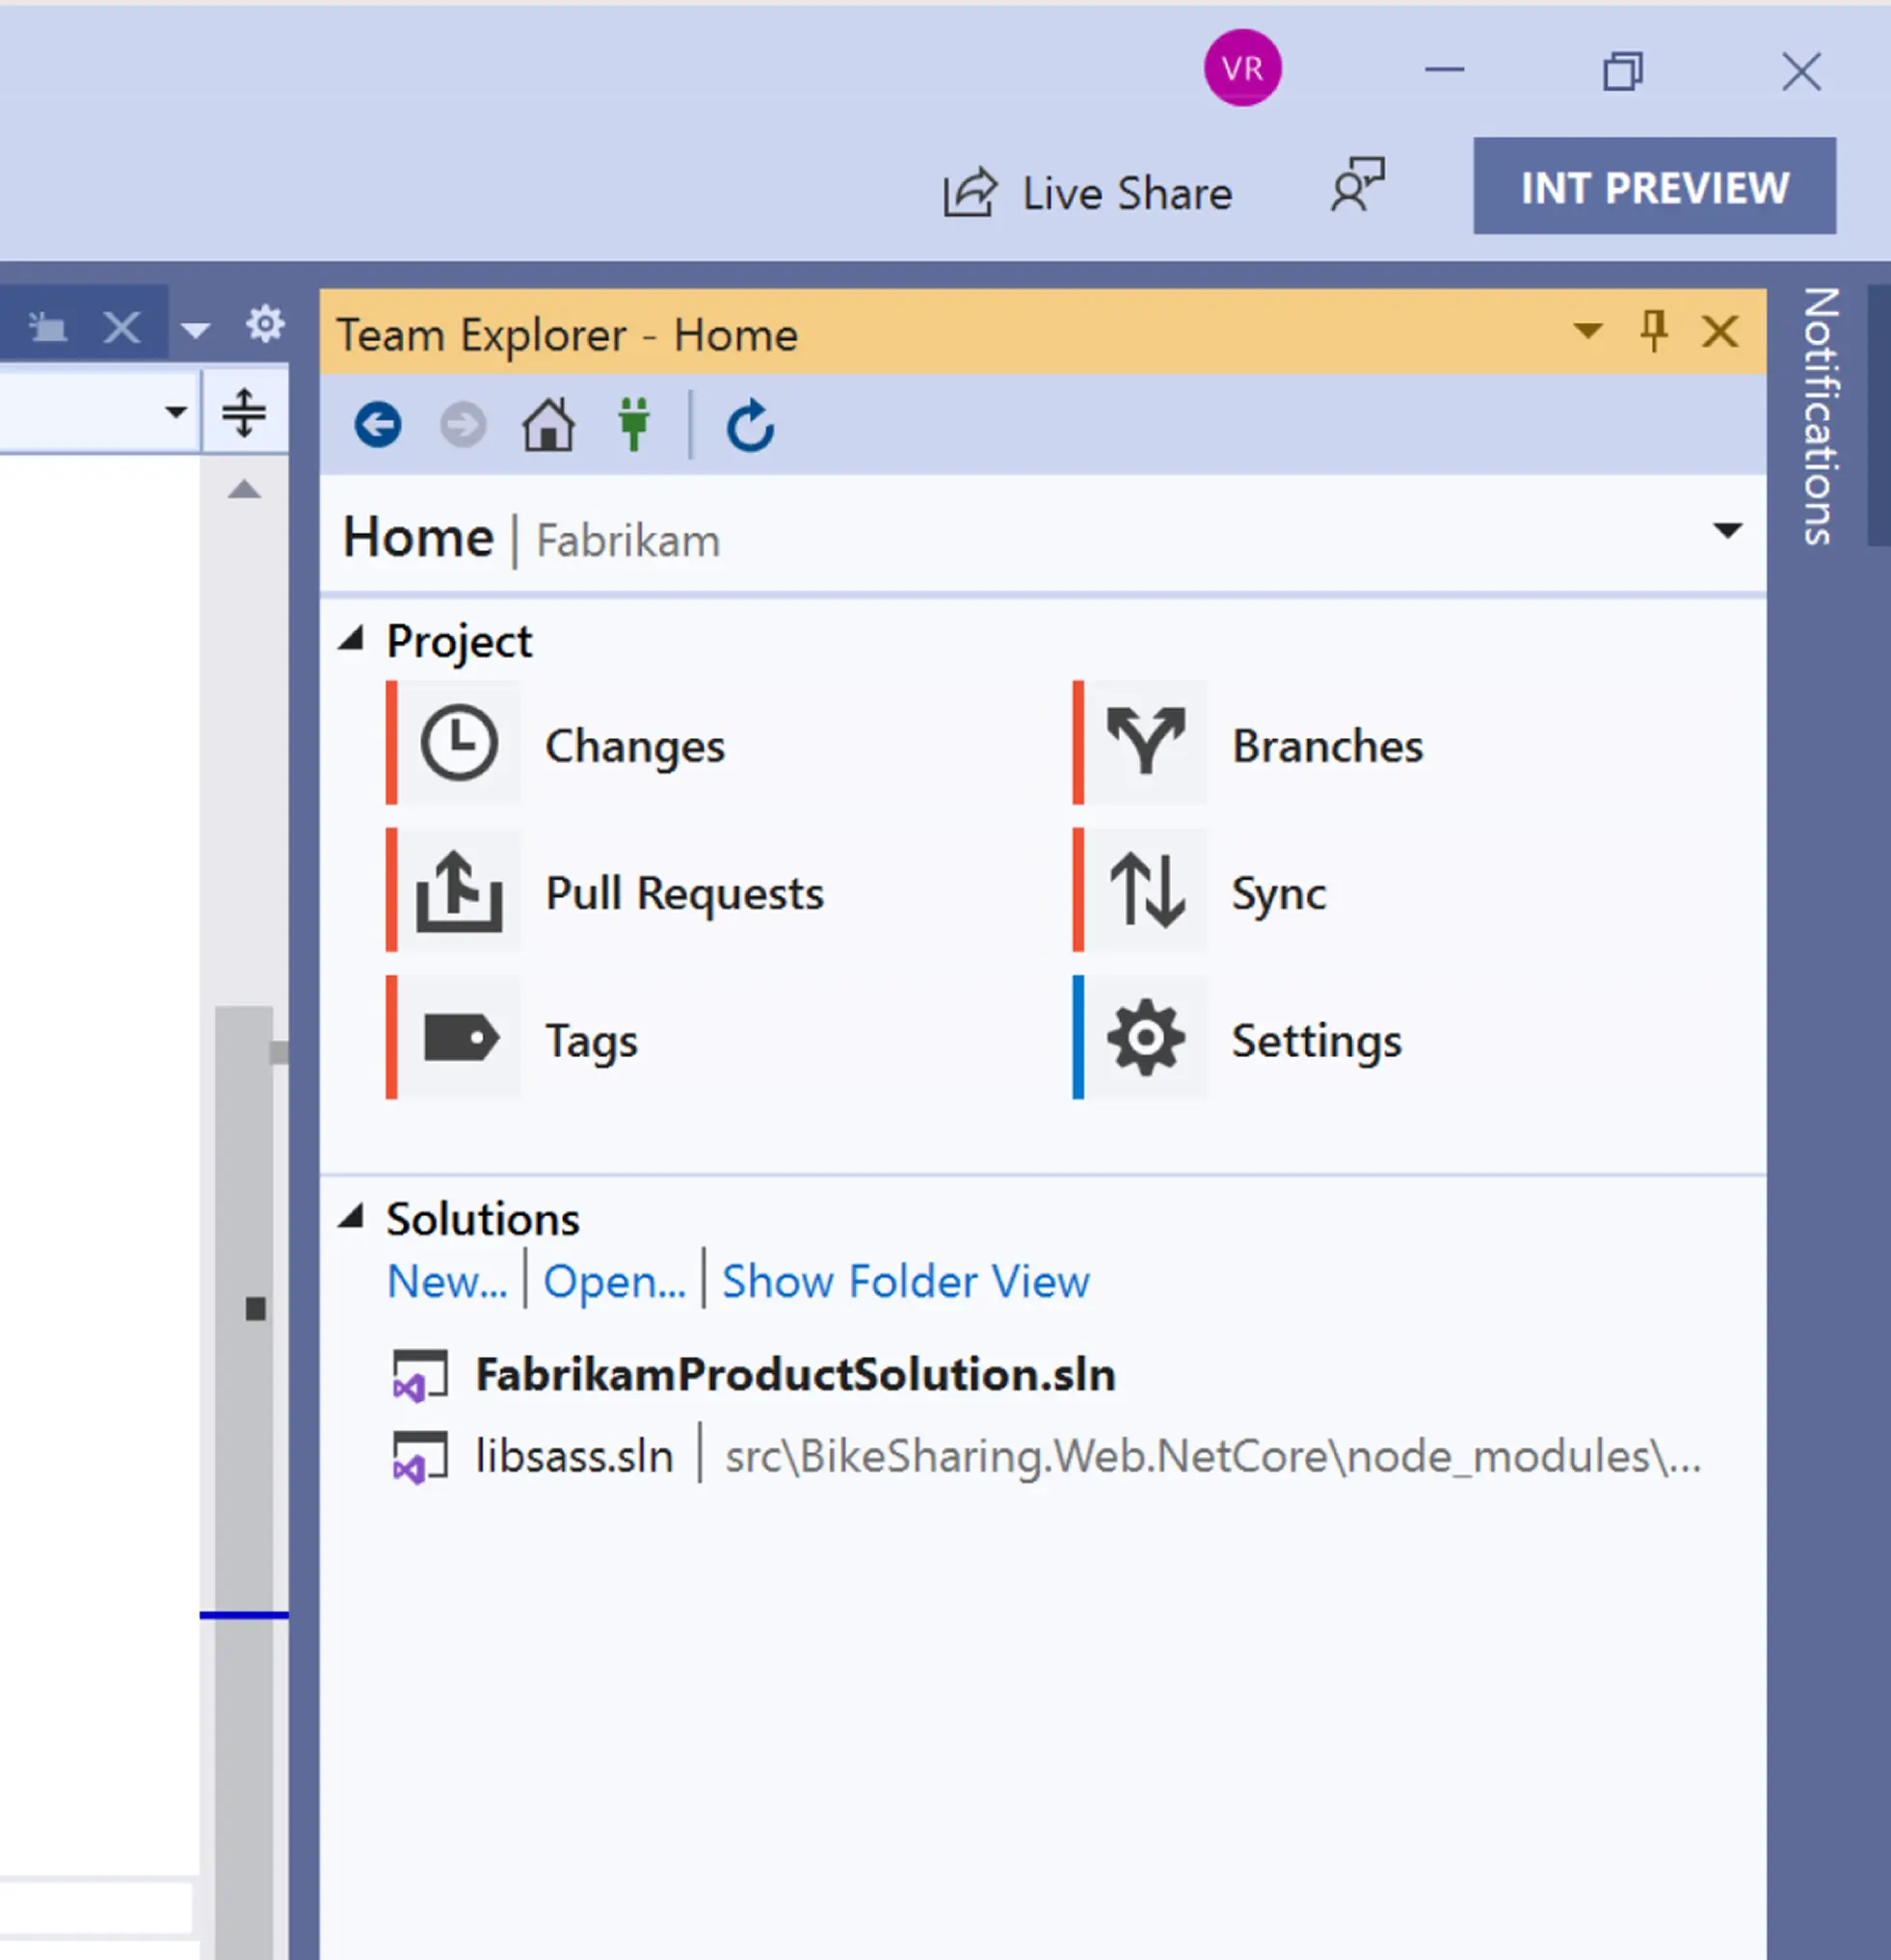The image size is (1891, 1960).
Task: Open the Pull Requests page
Action: tap(684, 893)
